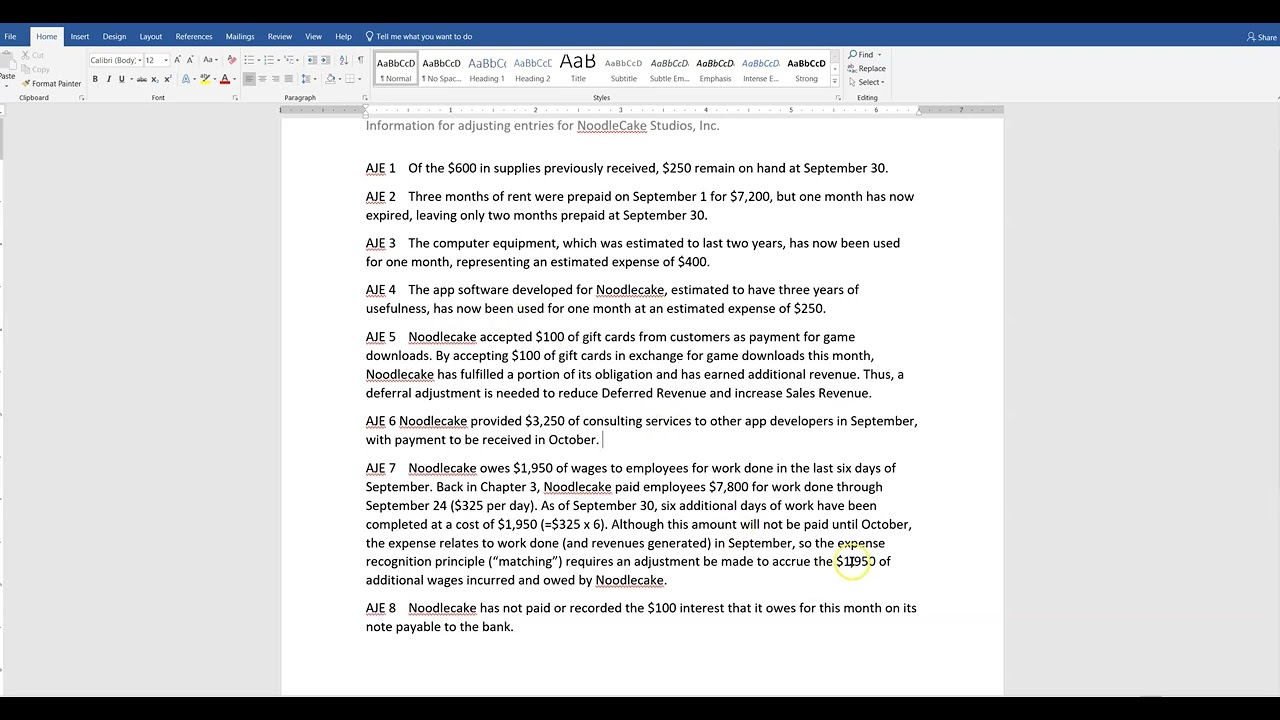Viewport: 1280px width, 720px height.
Task: Apply strikethrough to text
Action: [142, 79]
